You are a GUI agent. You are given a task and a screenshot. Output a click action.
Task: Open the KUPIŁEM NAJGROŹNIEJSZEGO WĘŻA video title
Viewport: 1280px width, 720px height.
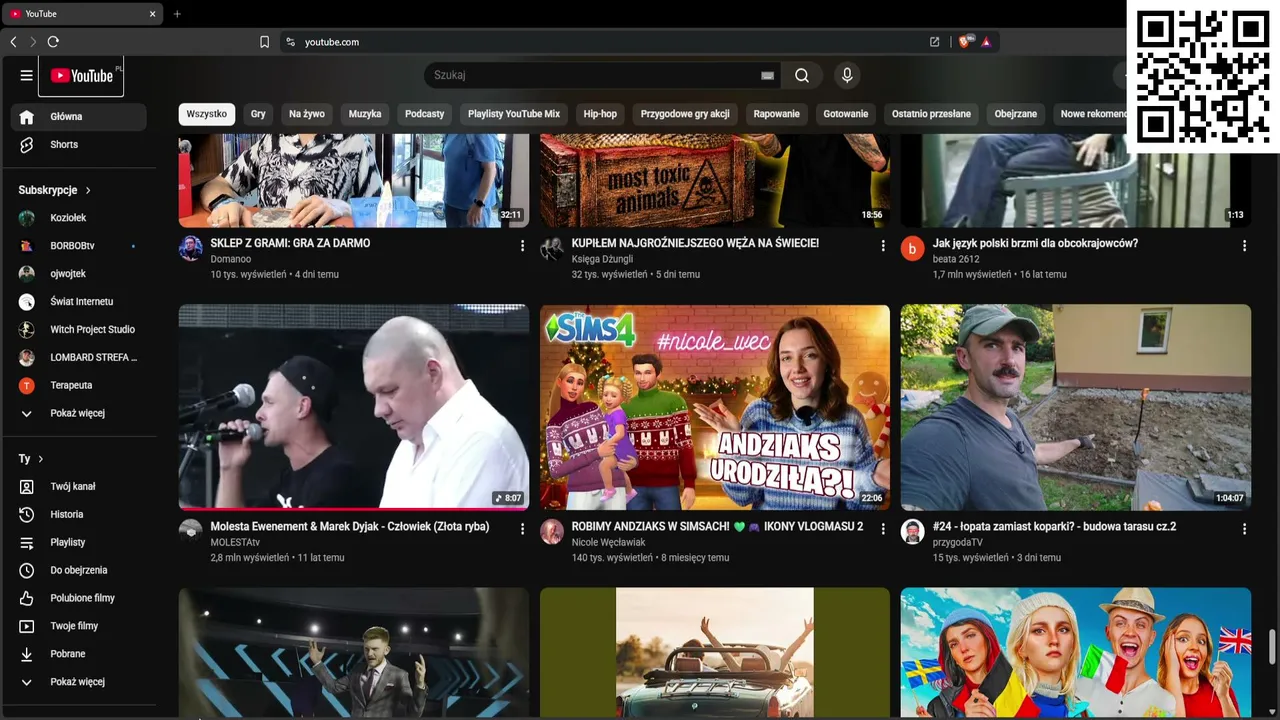[x=695, y=243]
